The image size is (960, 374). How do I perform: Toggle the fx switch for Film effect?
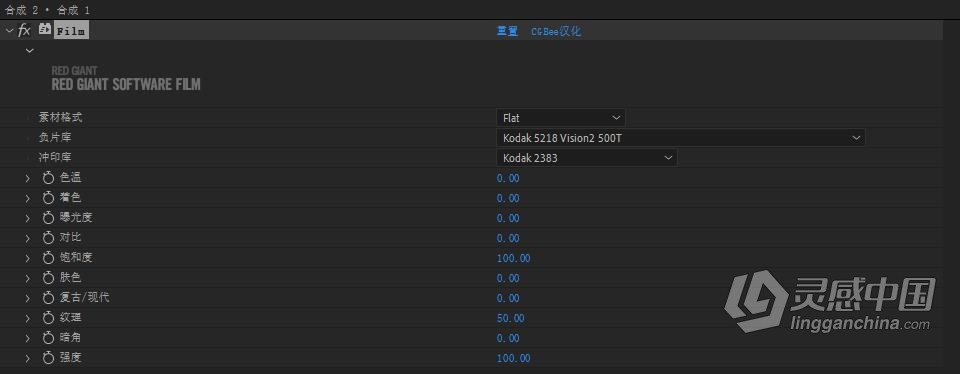click(x=24, y=30)
